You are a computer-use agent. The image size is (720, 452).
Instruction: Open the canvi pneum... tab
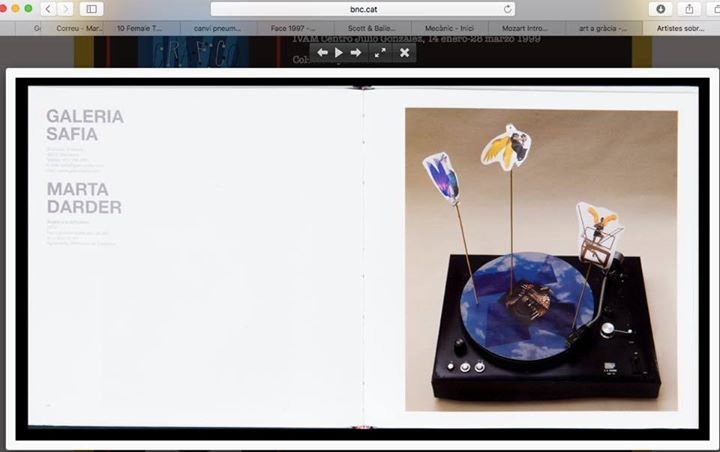(x=217, y=28)
